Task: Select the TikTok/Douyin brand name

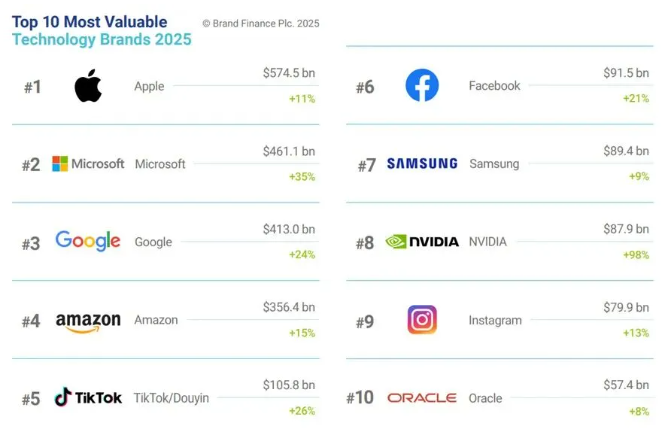Action: pyautogui.click(x=172, y=398)
